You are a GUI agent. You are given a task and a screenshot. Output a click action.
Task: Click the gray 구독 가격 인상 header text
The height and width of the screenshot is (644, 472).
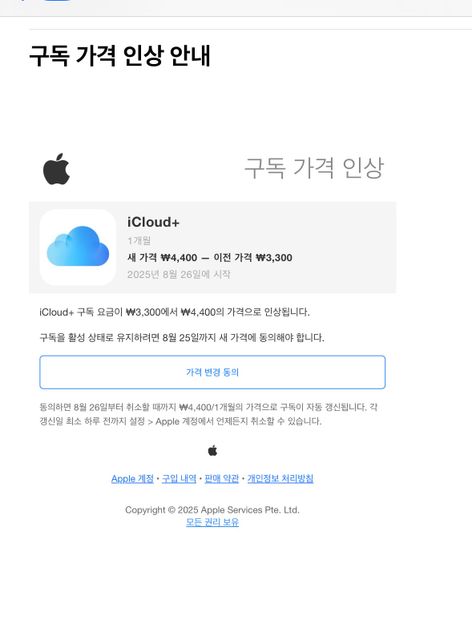coord(314,168)
